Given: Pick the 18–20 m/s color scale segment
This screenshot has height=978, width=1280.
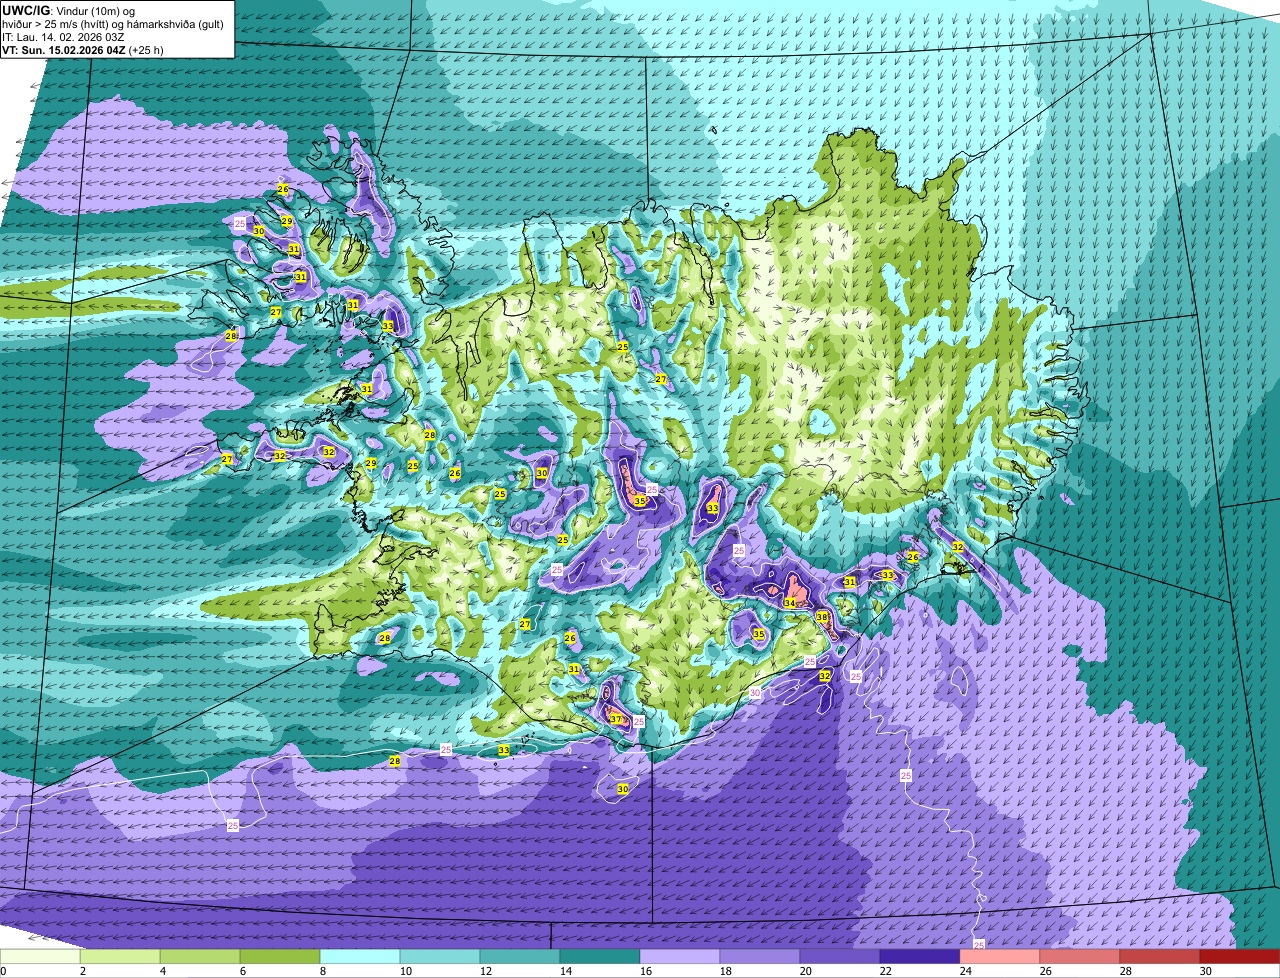Looking at the screenshot, I should (x=760, y=957).
